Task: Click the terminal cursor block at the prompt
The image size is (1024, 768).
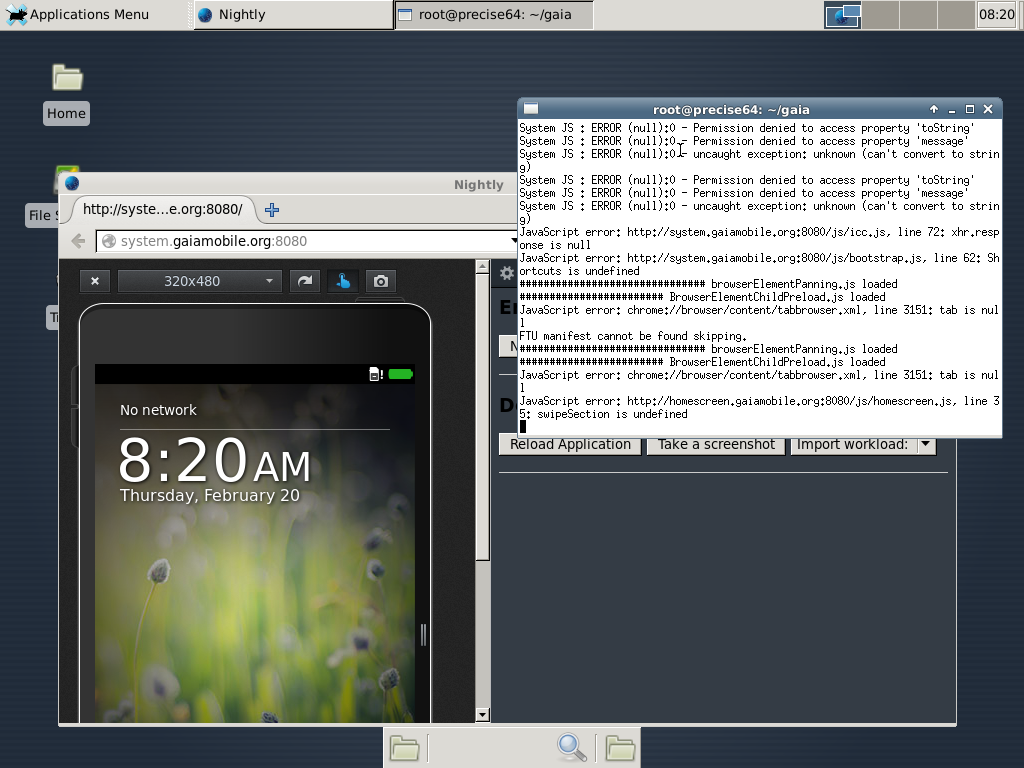Action: tap(522, 427)
